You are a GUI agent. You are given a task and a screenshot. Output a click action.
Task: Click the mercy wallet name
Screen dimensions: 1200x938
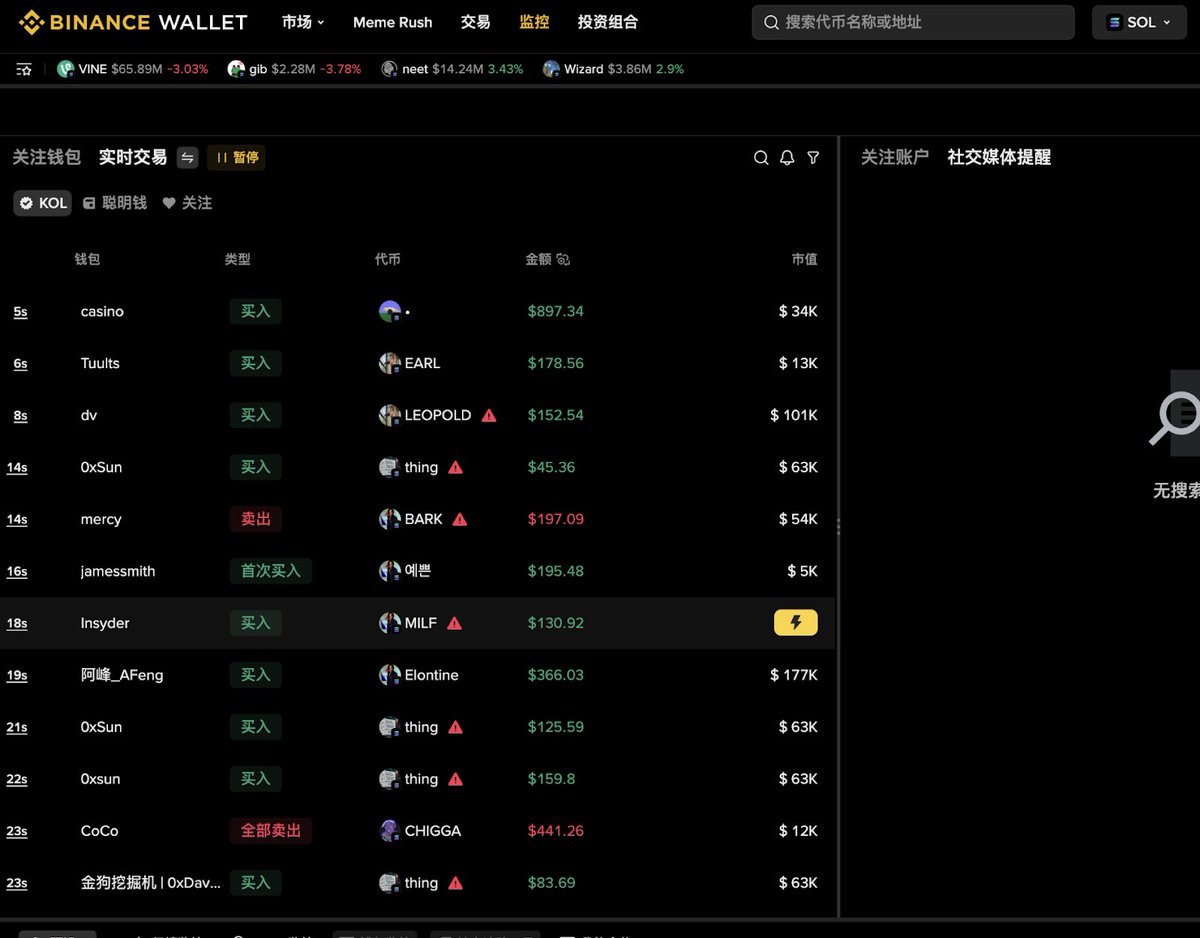101,519
